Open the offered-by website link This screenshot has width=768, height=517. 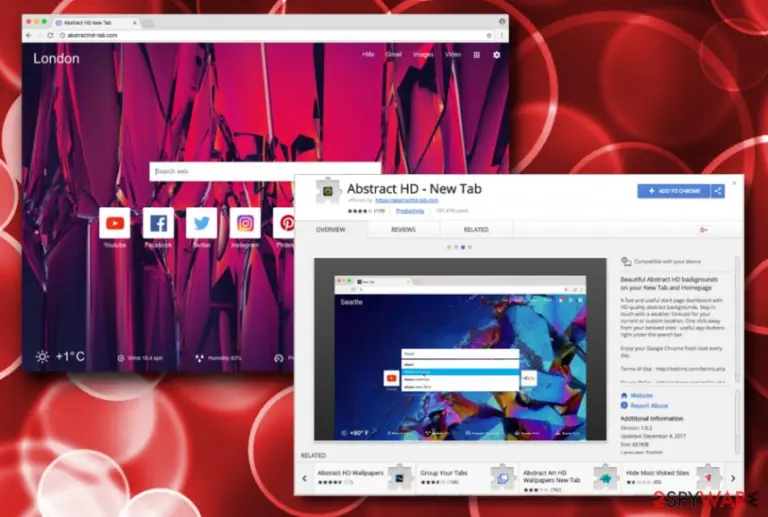(x=407, y=200)
